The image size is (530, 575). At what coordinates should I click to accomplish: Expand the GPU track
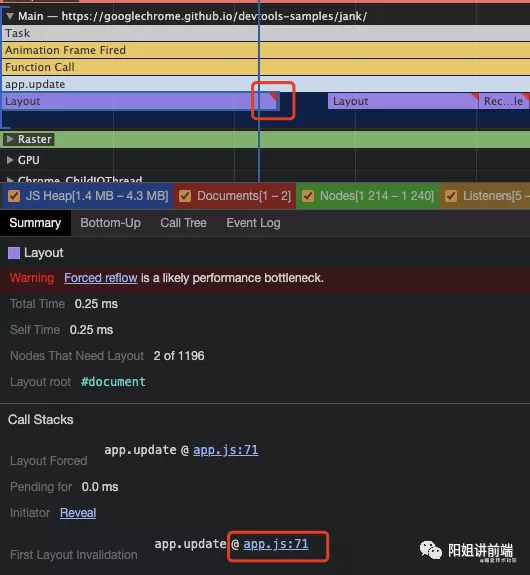[10, 160]
